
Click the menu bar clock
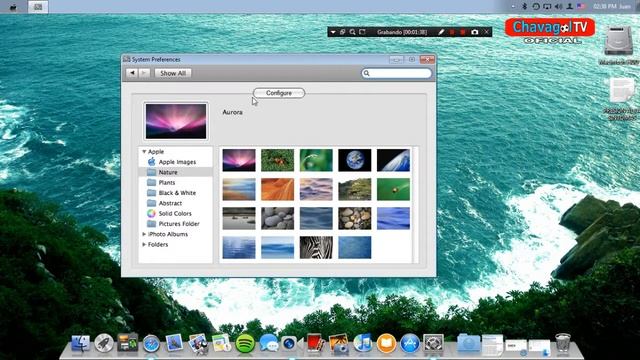604,7
